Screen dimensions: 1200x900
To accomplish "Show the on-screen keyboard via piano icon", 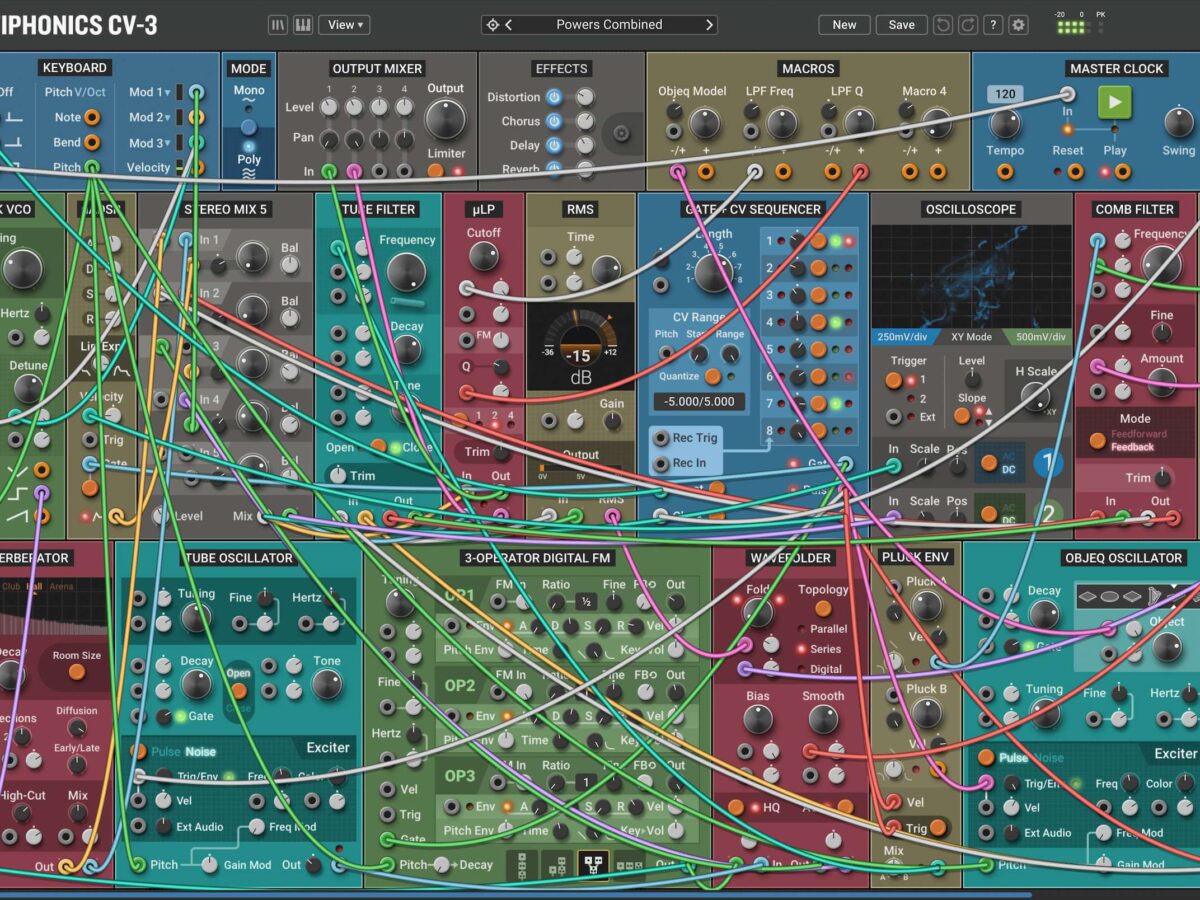I will [x=303, y=25].
